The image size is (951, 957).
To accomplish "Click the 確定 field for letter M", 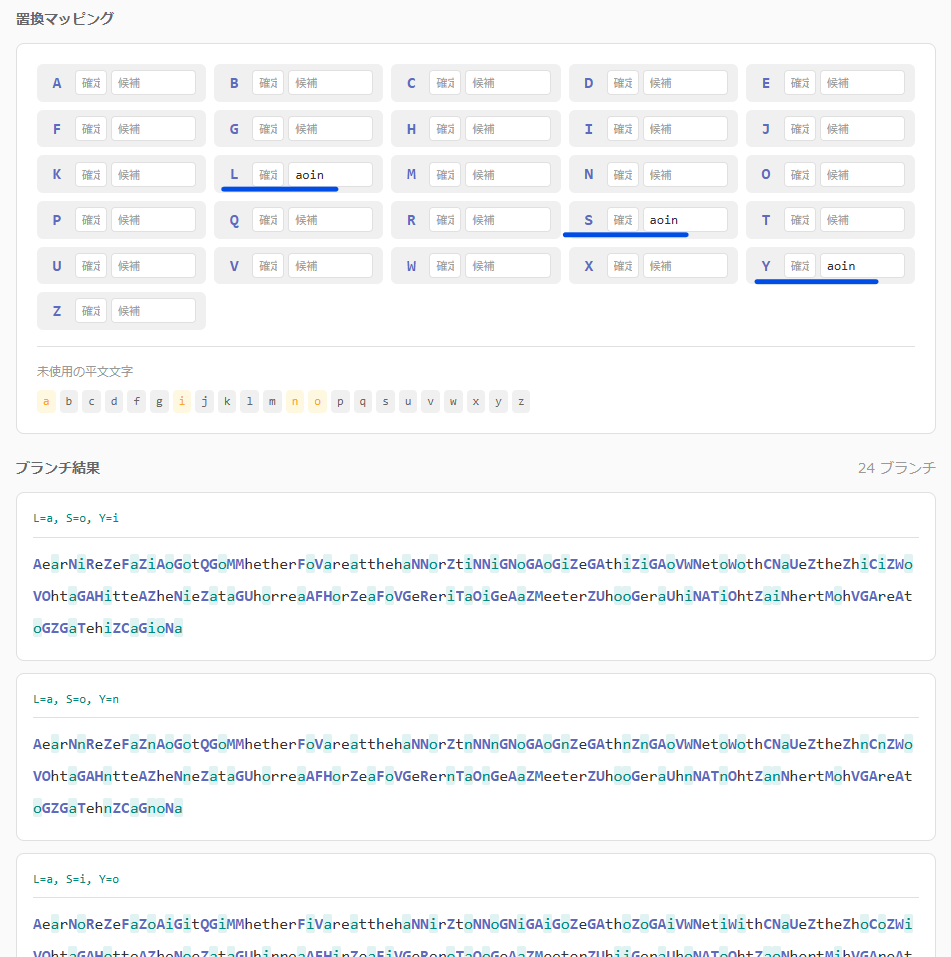I will point(445,175).
